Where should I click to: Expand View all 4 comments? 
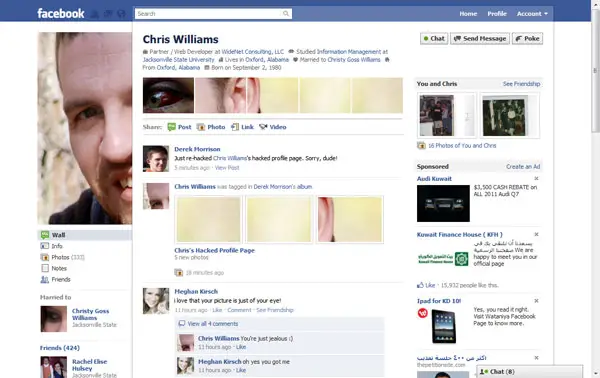(x=213, y=324)
